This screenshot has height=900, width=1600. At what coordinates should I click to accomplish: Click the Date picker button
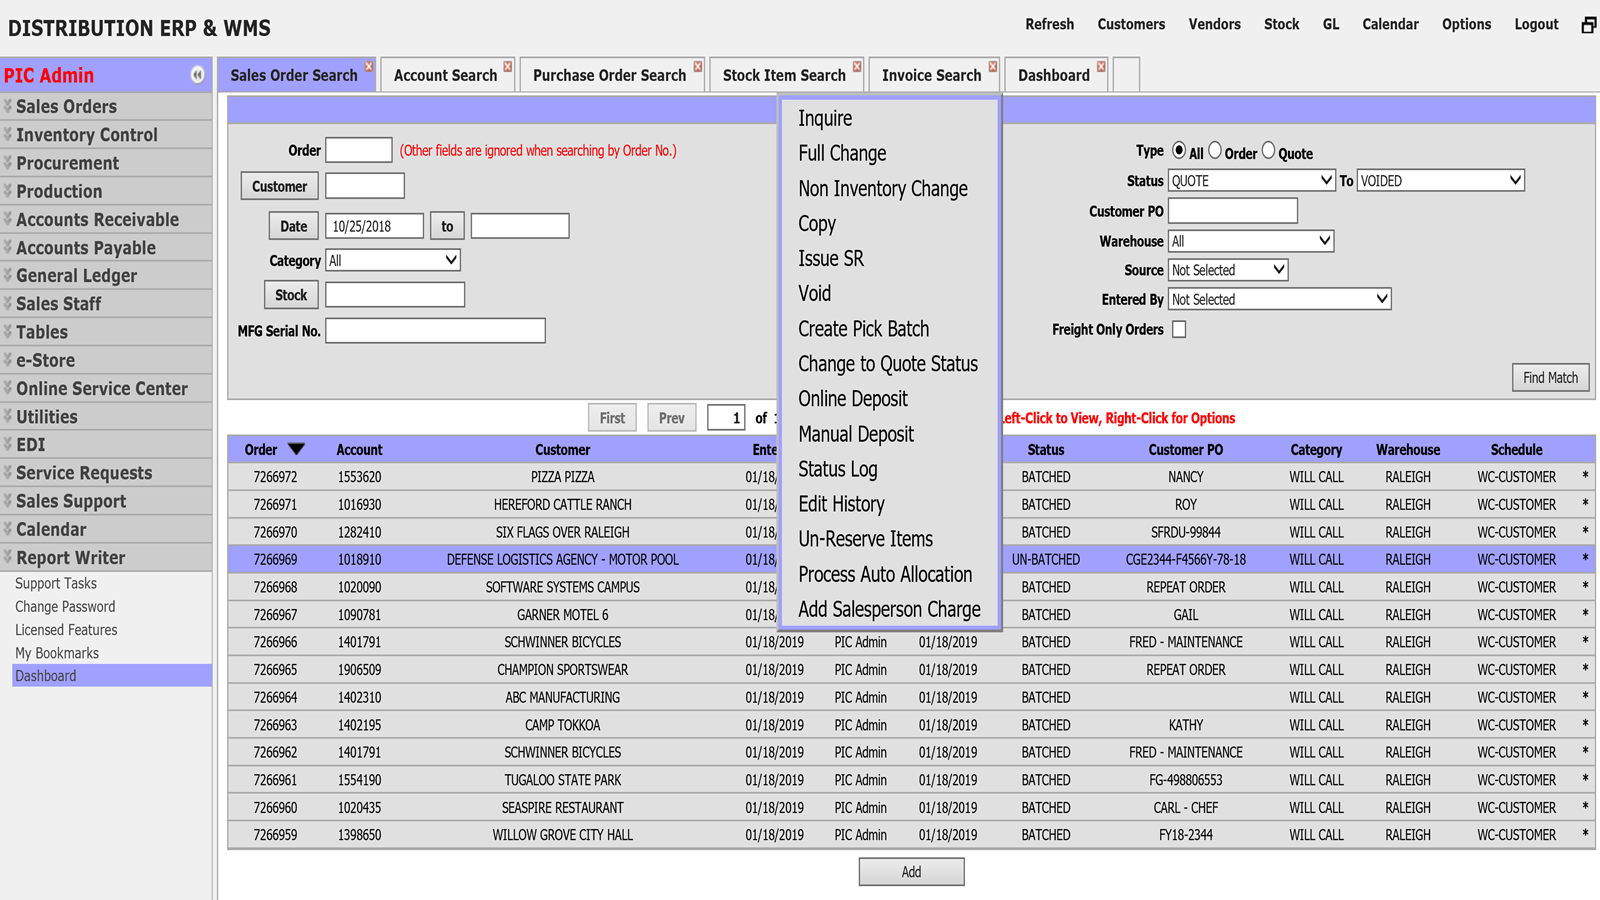[293, 226]
